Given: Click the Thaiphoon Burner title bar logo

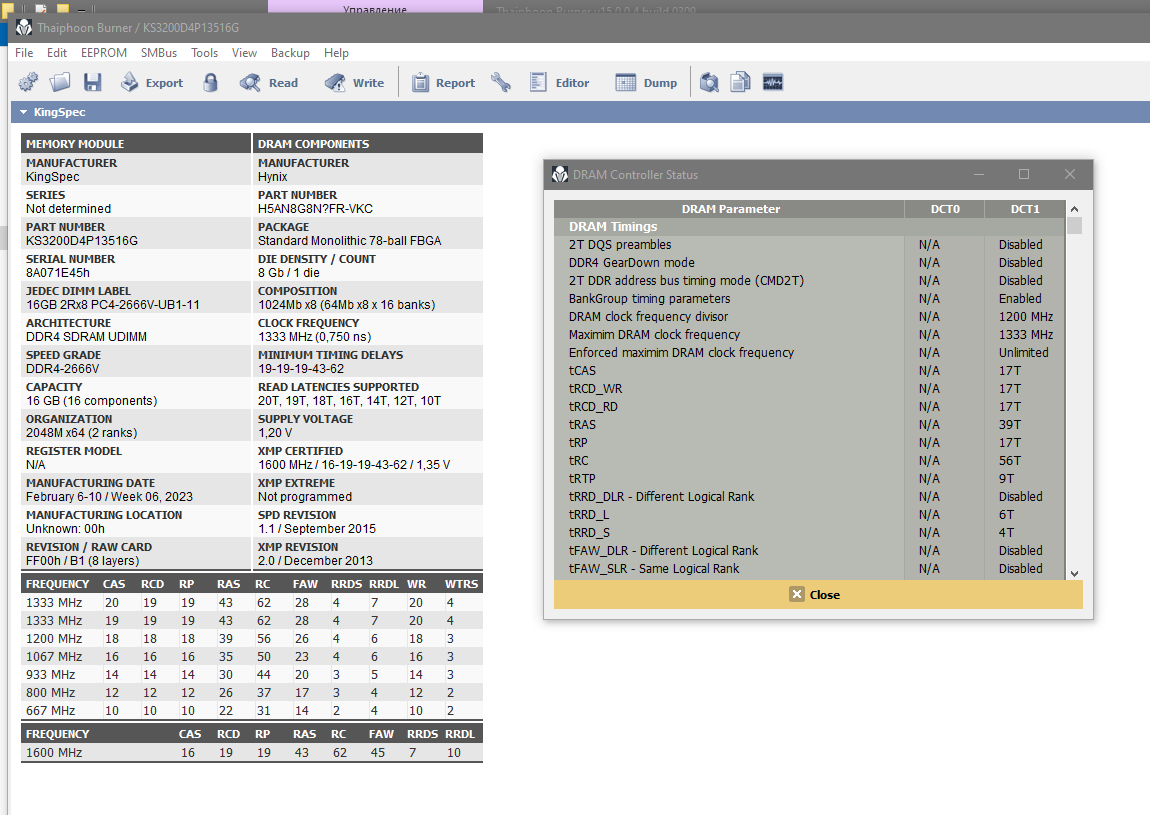Looking at the screenshot, I should (x=24, y=28).
